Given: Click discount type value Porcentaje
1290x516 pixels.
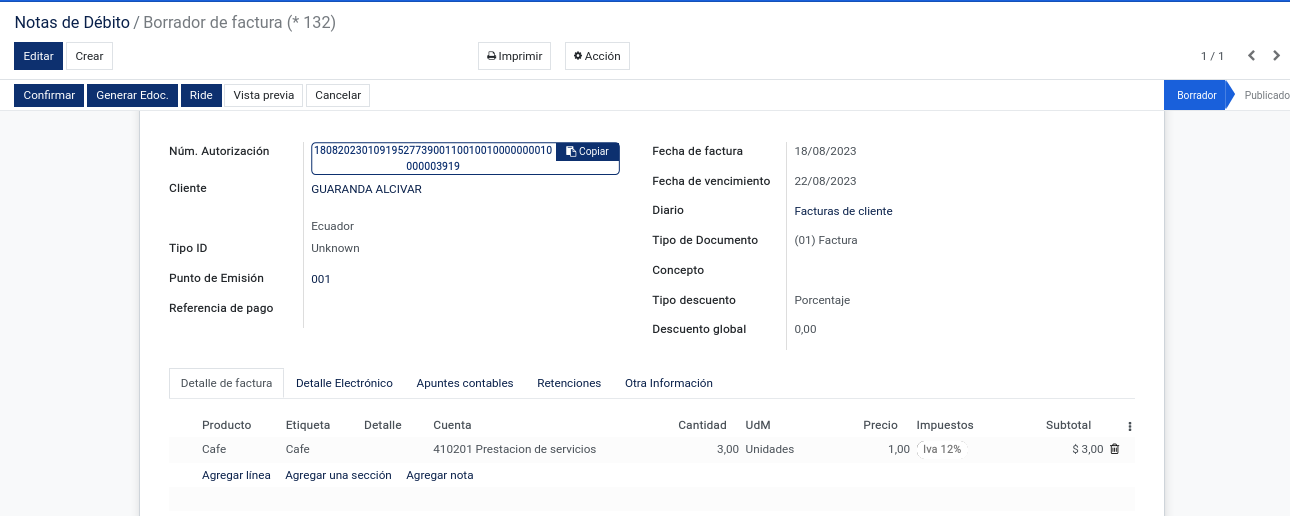Looking at the screenshot, I should pos(822,300).
